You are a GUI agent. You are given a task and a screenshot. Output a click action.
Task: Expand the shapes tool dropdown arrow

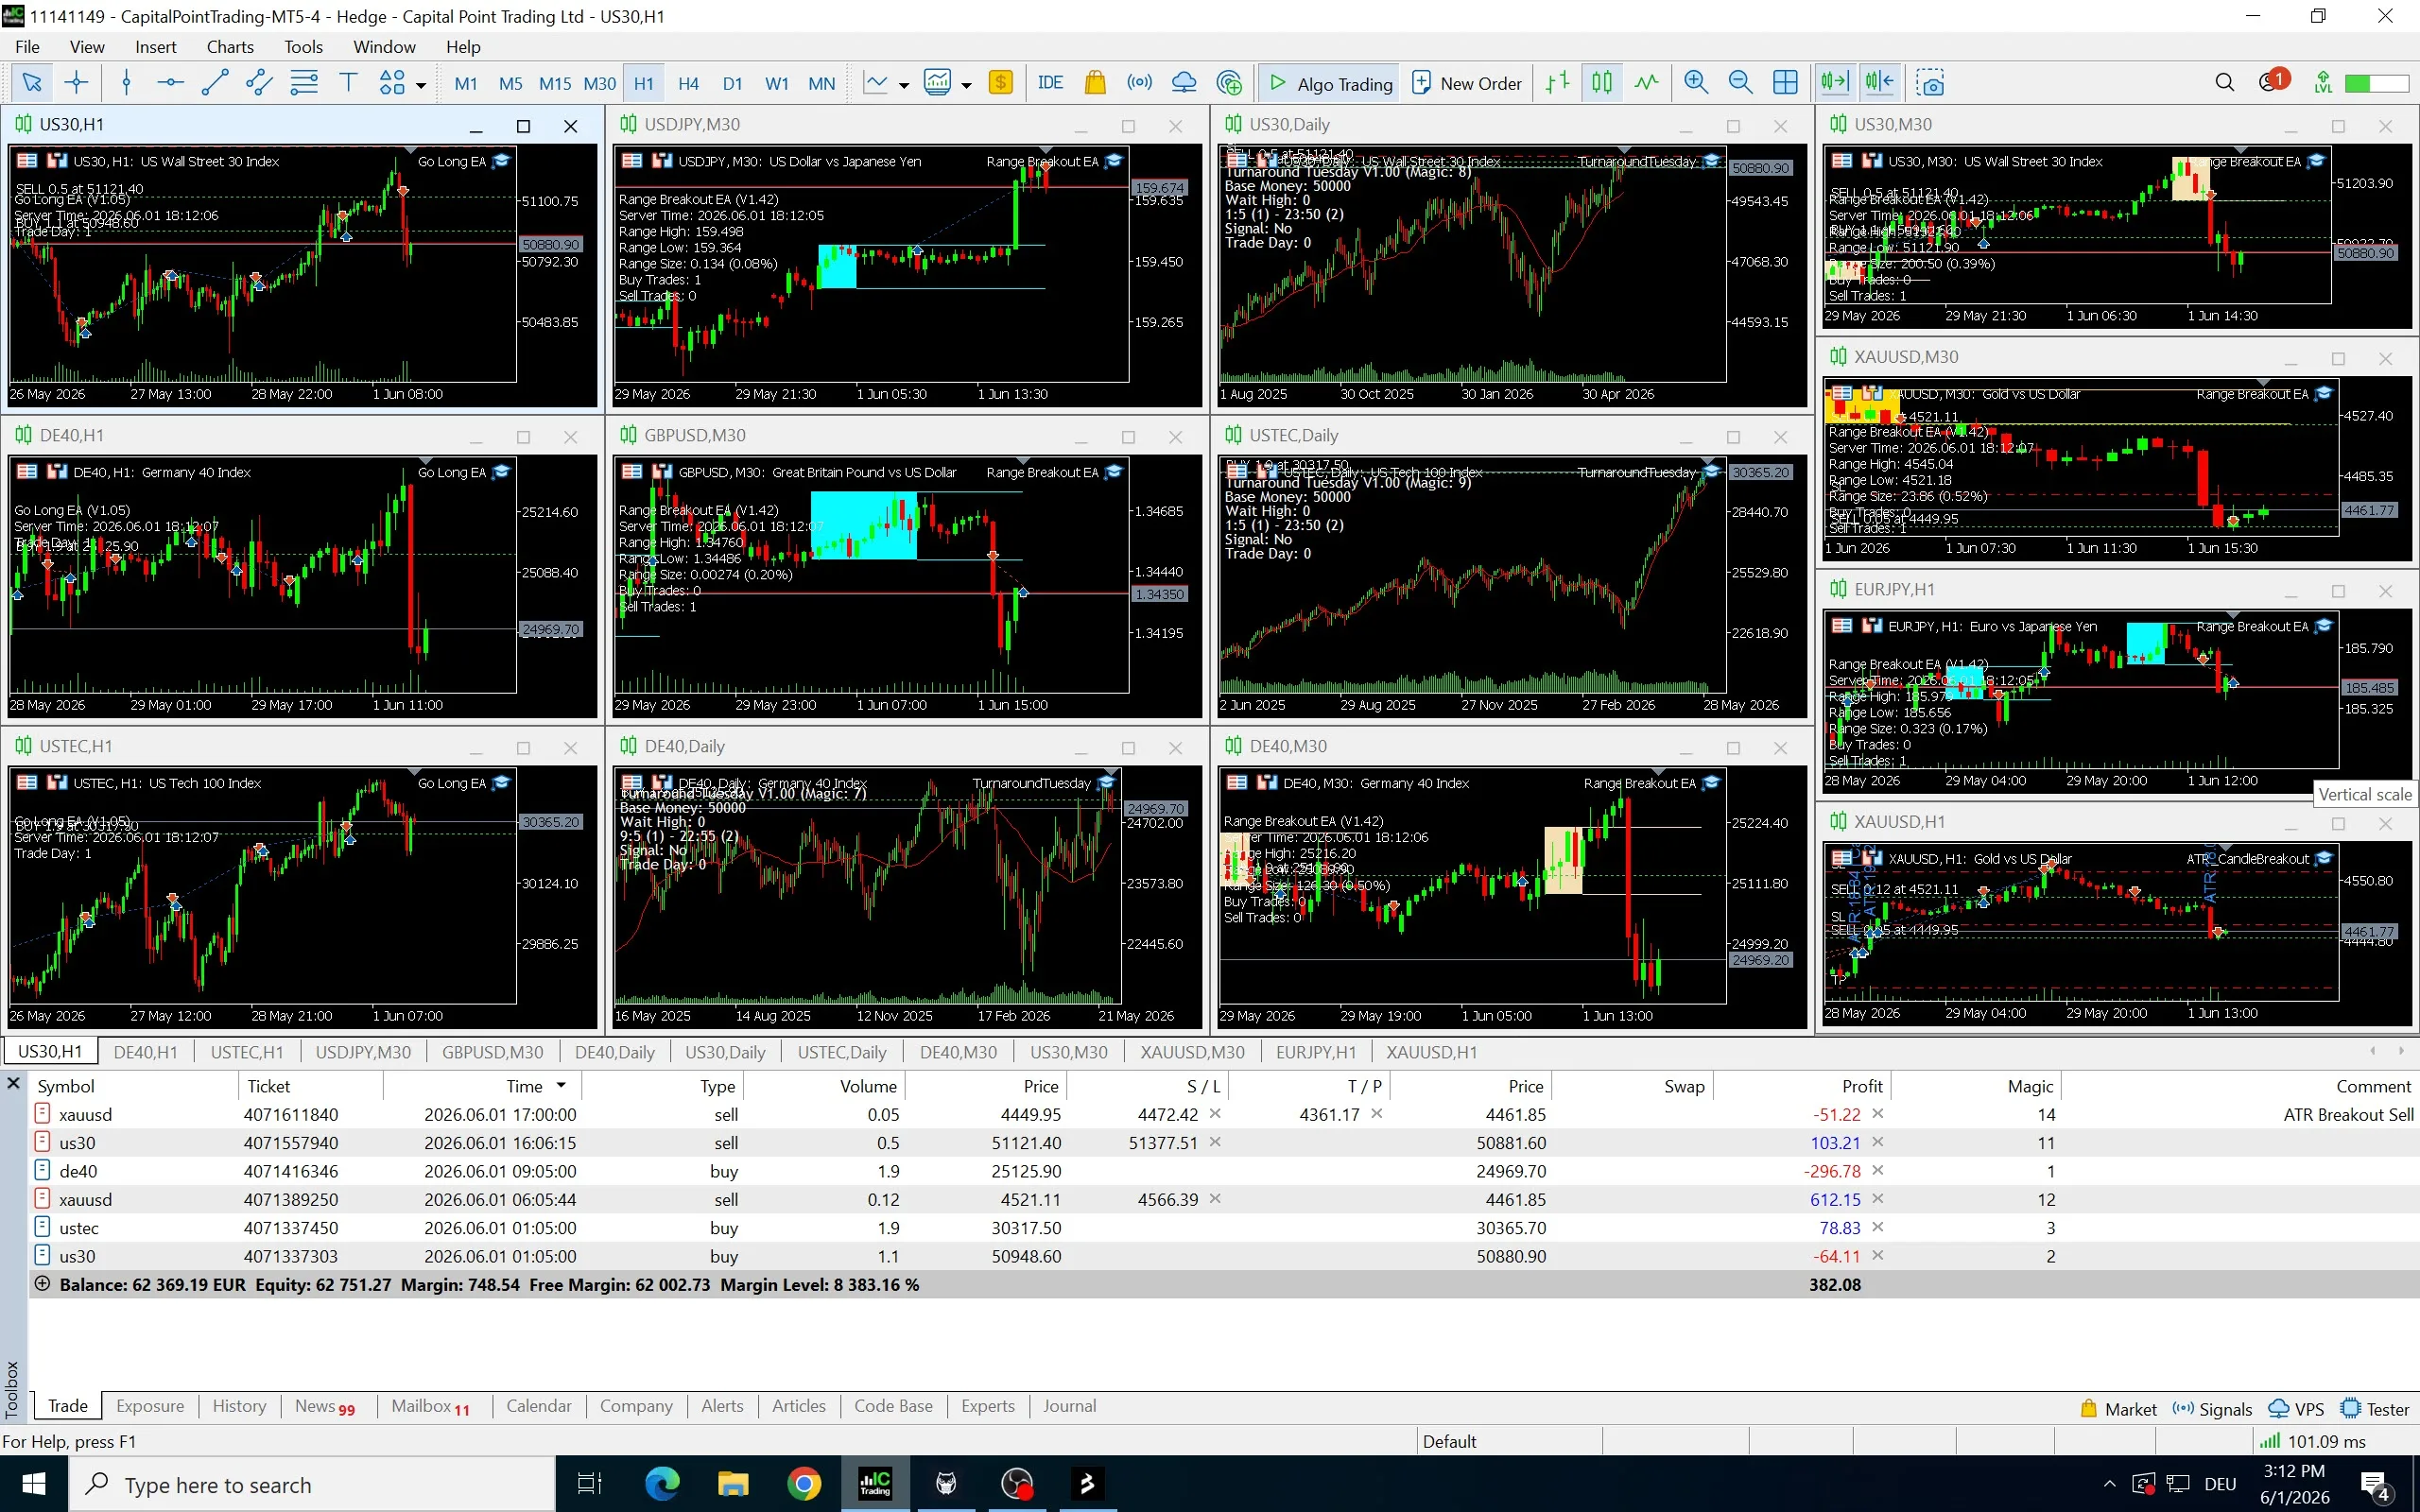(x=421, y=85)
